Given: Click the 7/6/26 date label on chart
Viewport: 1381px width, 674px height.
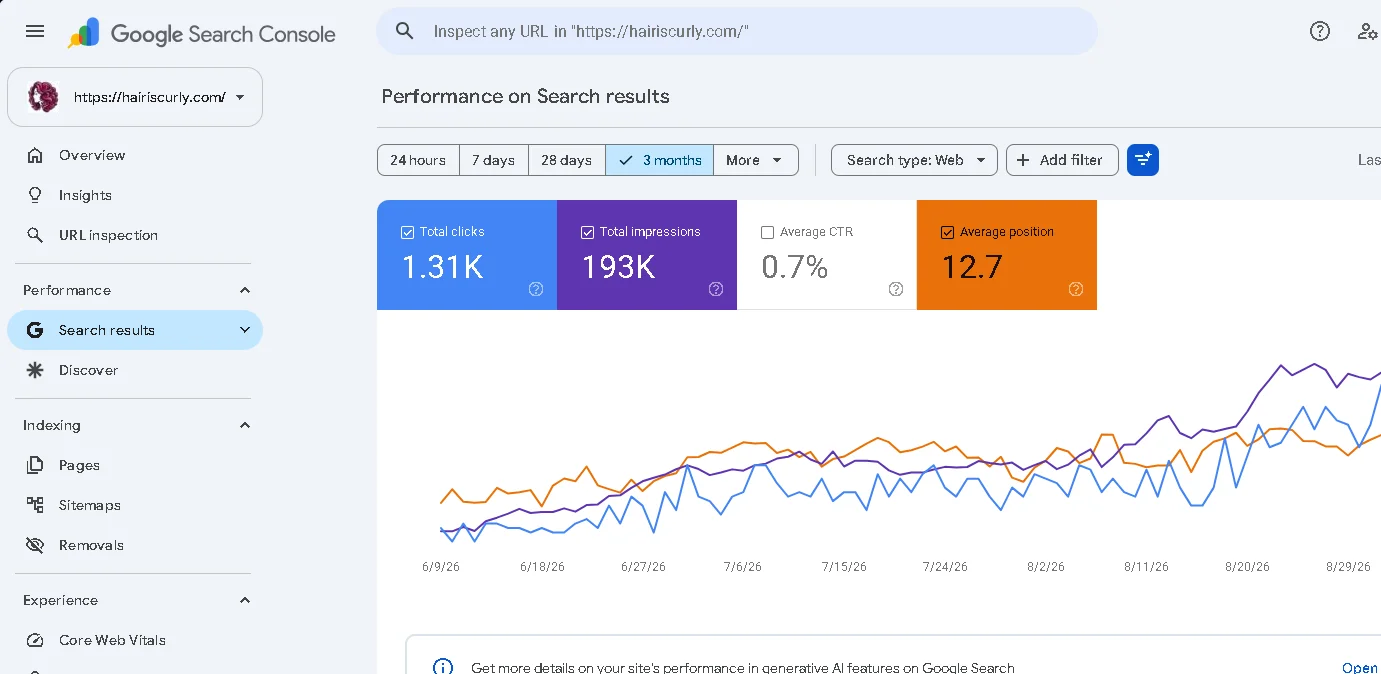Looking at the screenshot, I should 742,566.
